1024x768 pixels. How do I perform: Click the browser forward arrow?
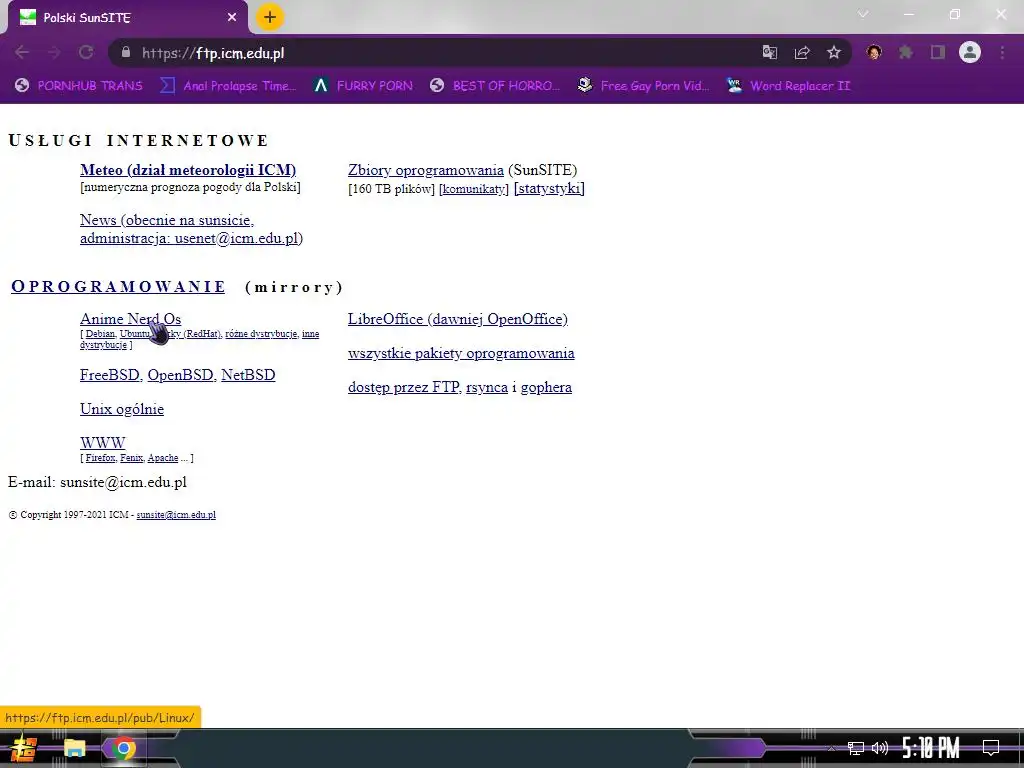[x=54, y=53]
